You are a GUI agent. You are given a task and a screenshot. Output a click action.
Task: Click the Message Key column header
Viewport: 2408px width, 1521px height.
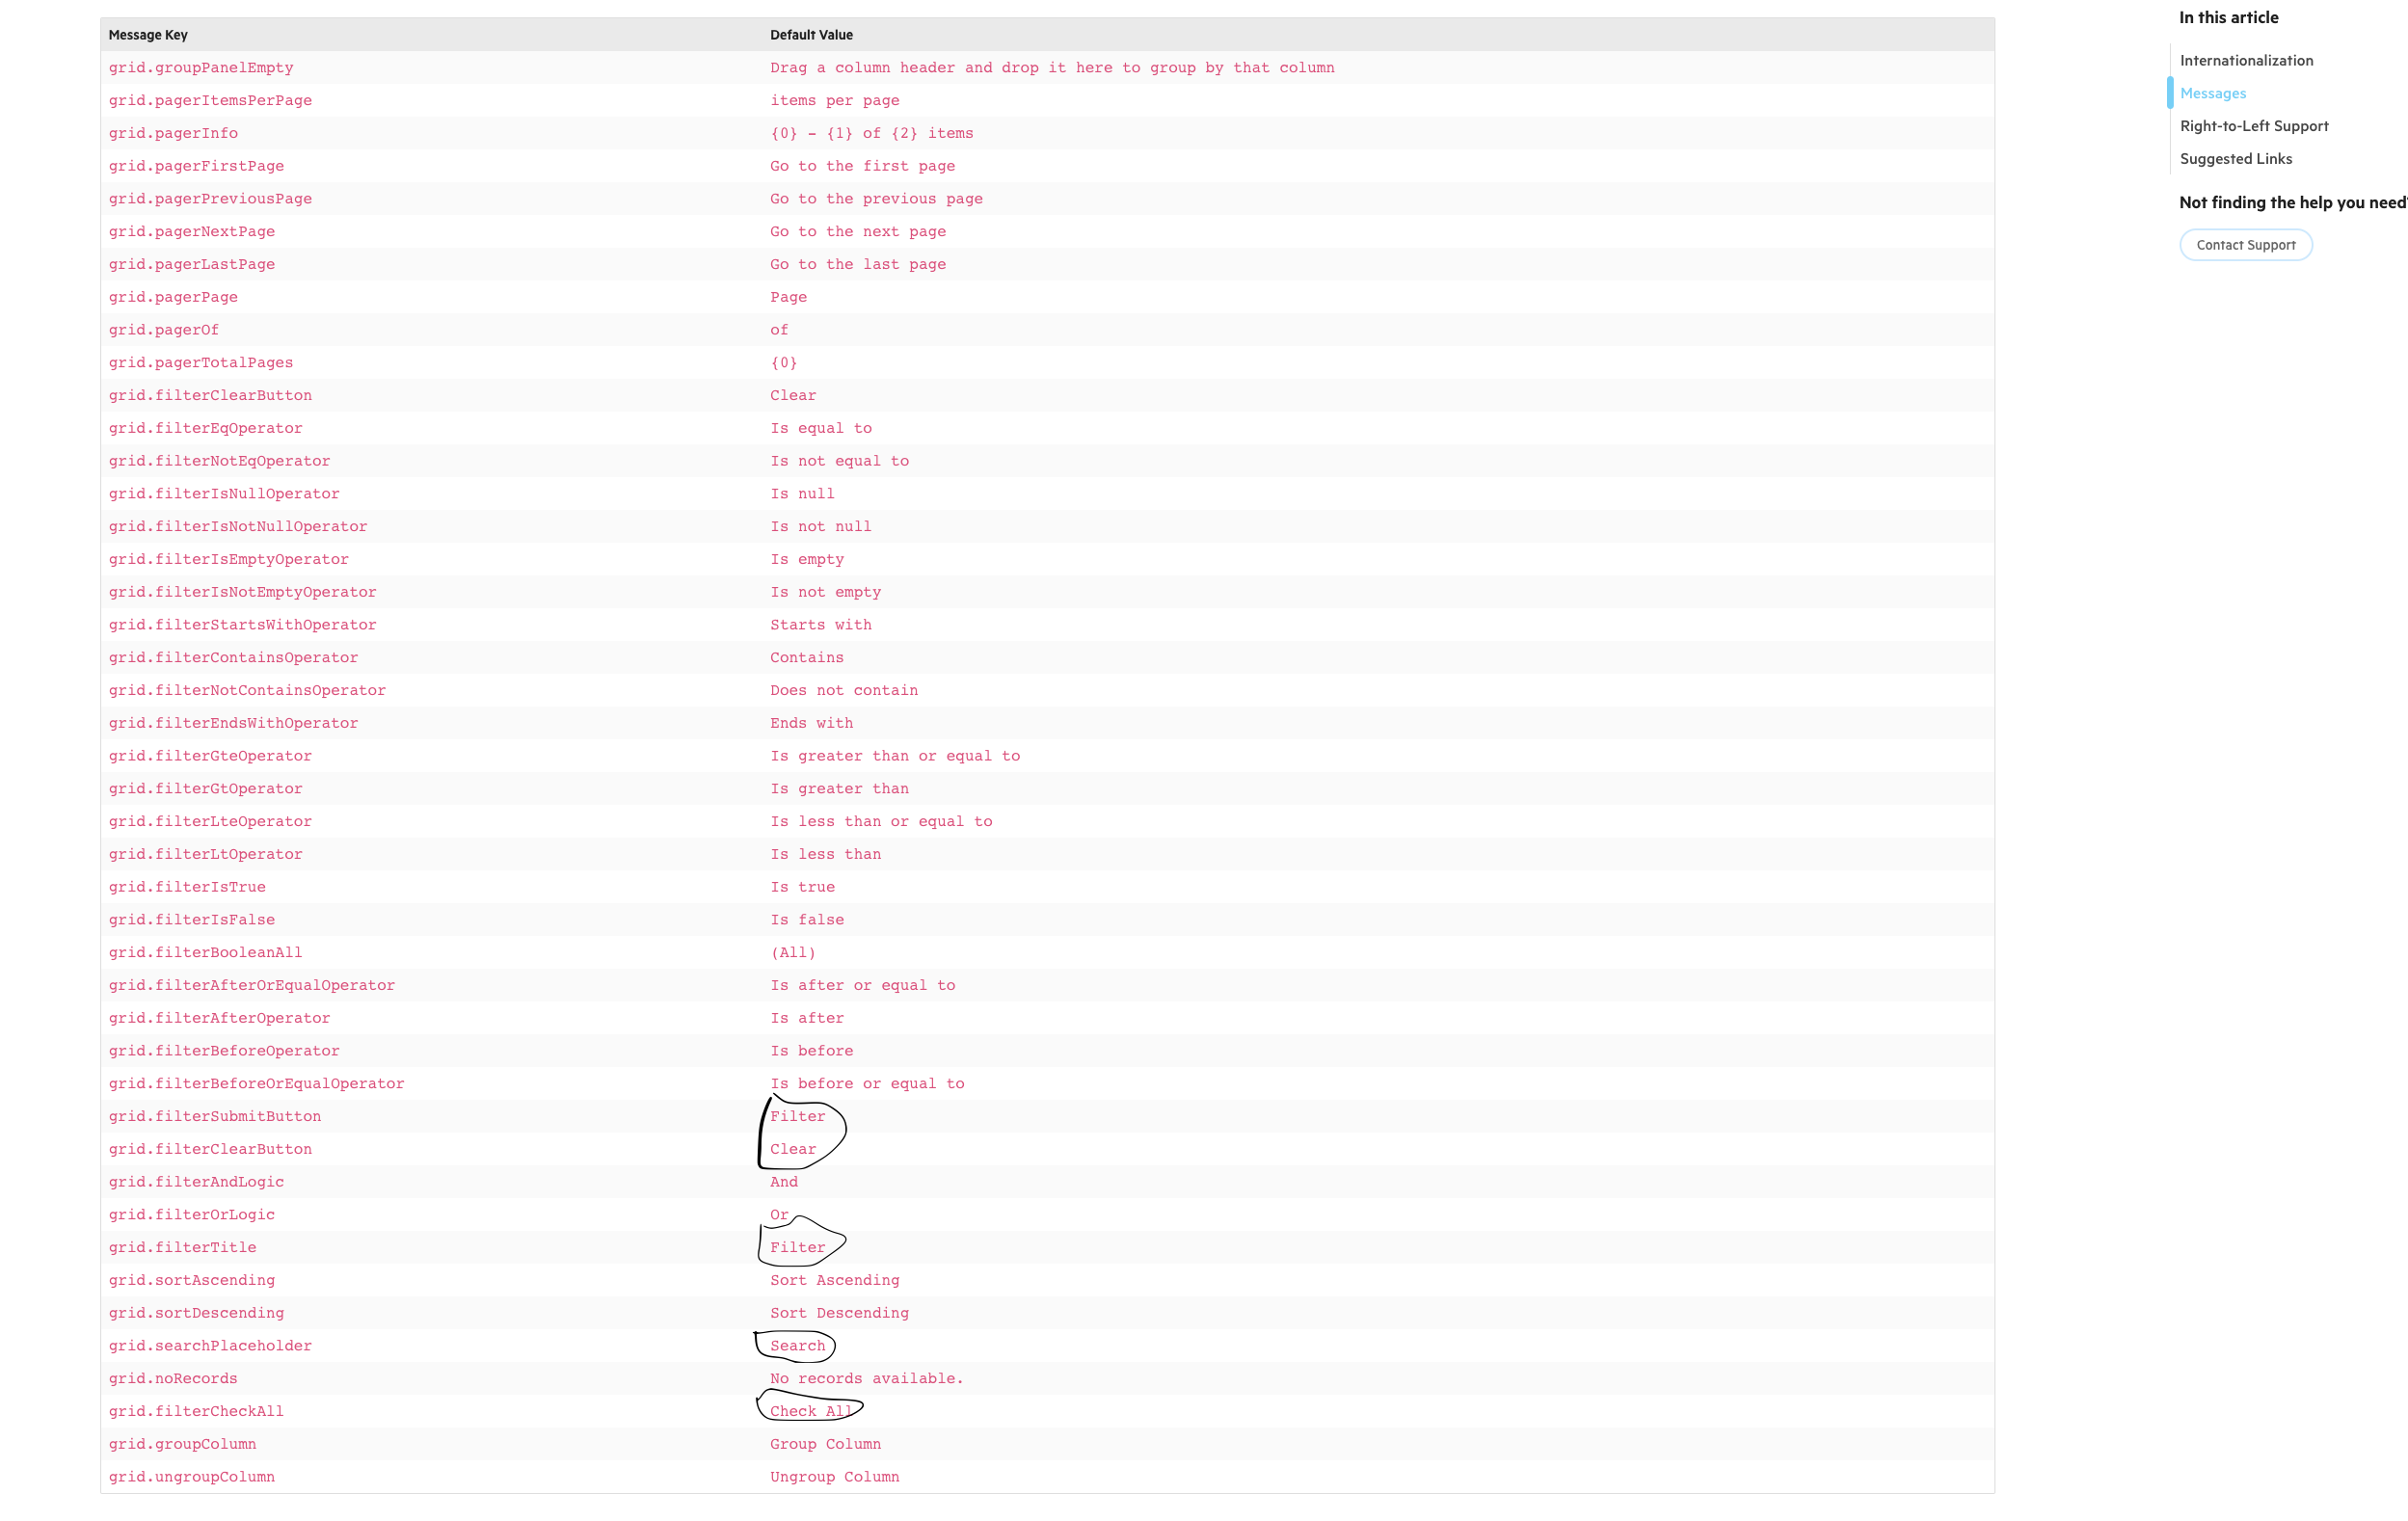coord(148,35)
